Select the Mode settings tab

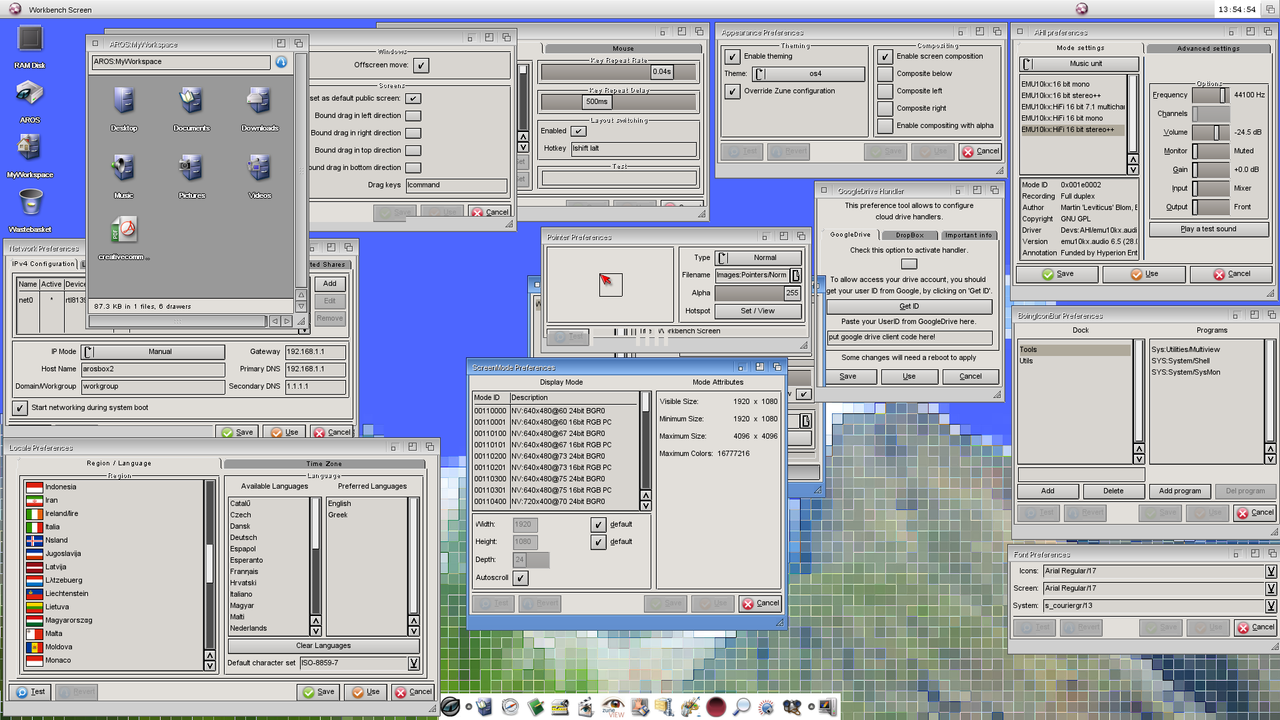[x=1080, y=48]
